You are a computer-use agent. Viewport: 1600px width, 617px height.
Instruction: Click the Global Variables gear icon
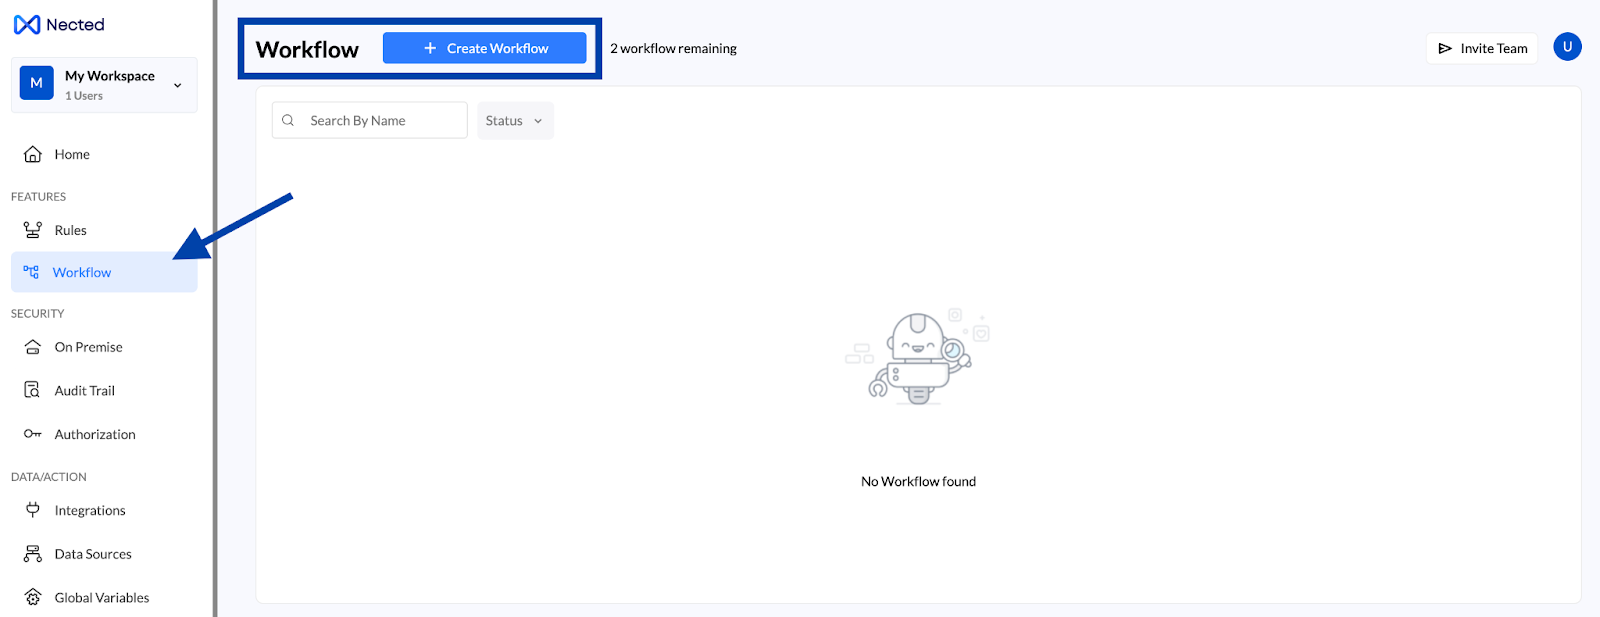[33, 597]
